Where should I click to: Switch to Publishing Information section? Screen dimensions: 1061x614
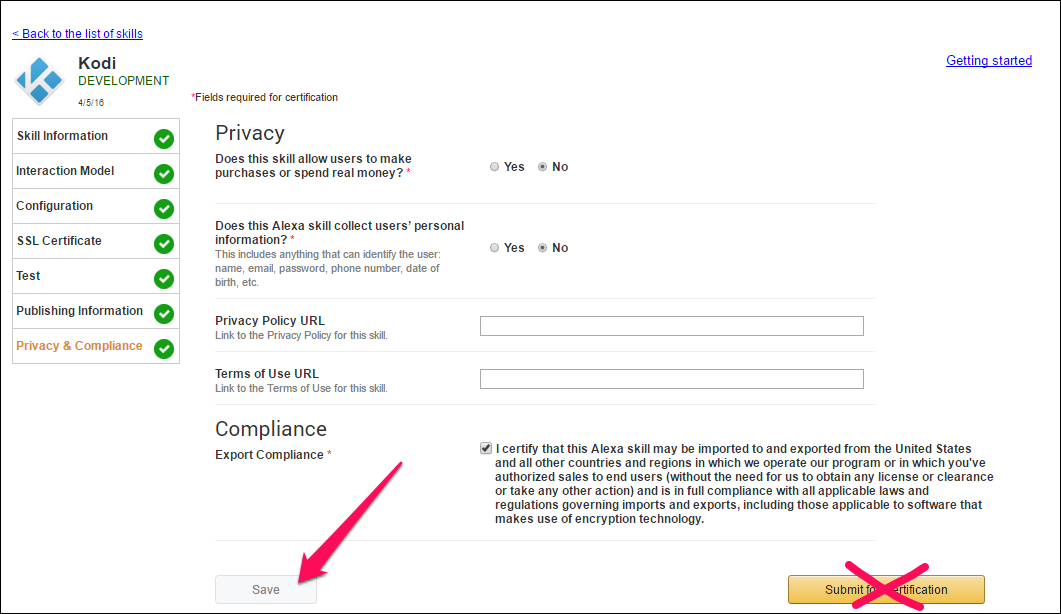click(x=95, y=311)
